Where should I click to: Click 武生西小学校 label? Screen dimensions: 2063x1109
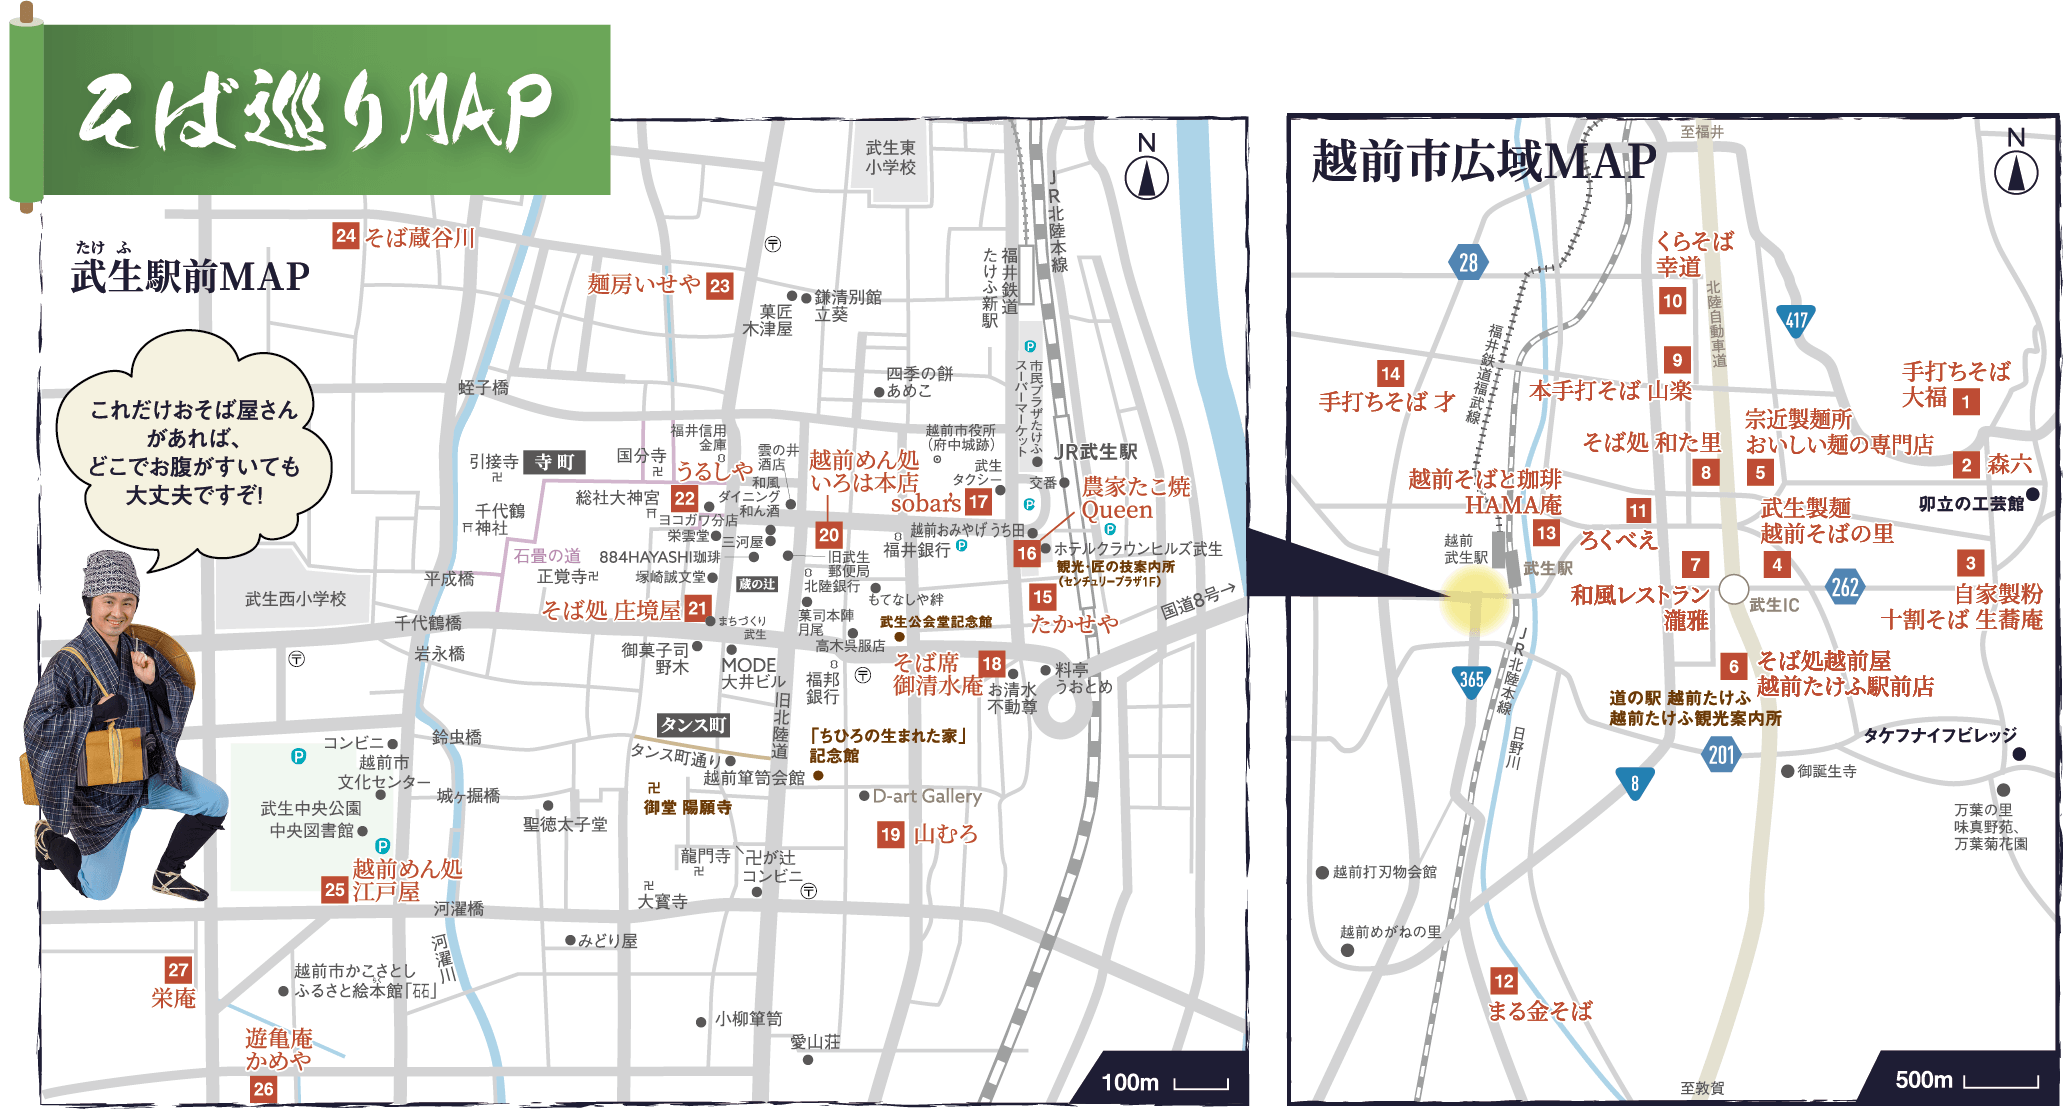[295, 599]
